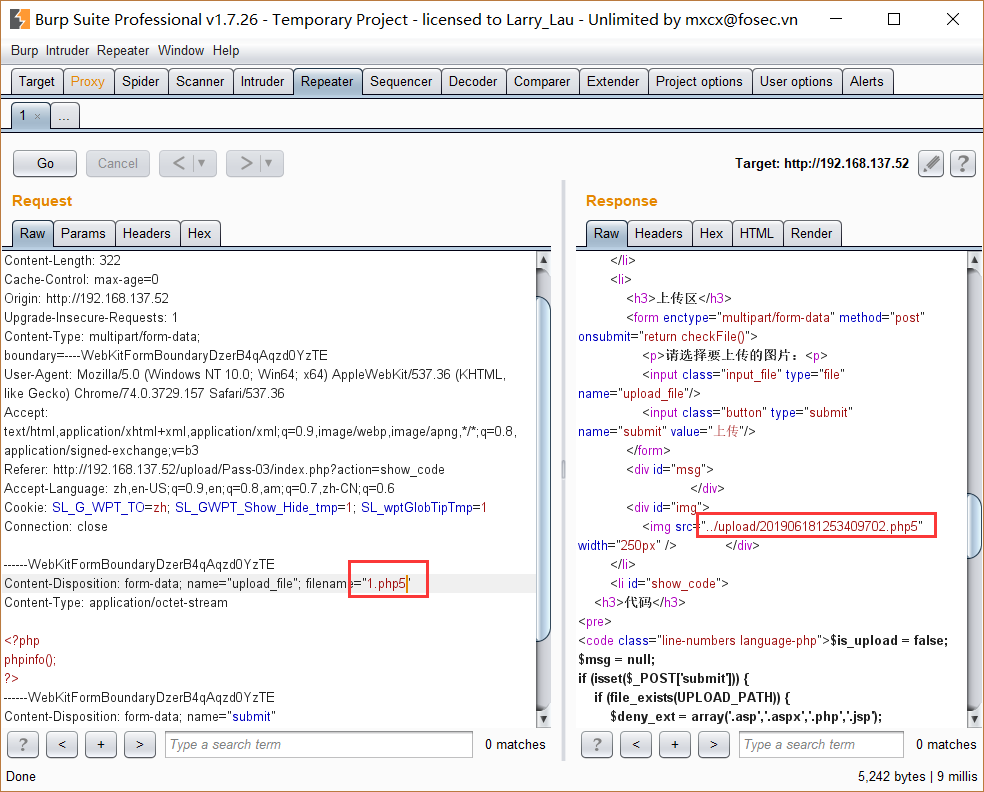984x792 pixels.
Task: Open the Help menu
Action: tap(226, 50)
